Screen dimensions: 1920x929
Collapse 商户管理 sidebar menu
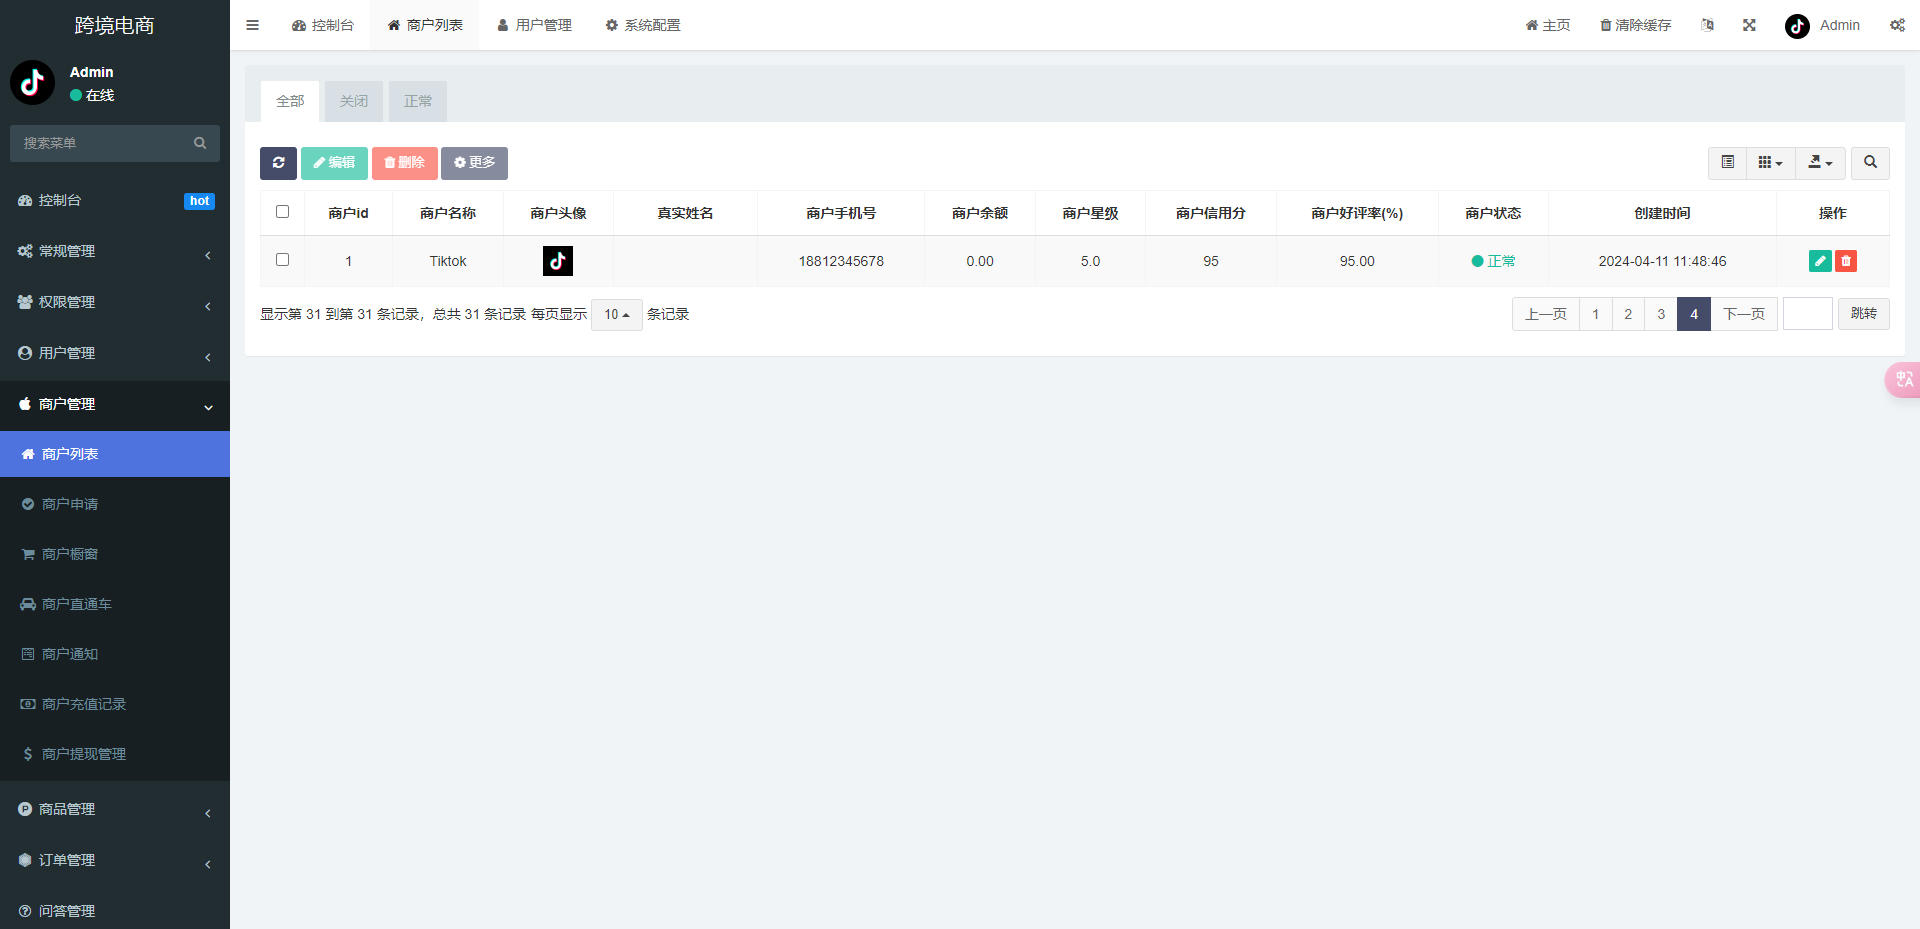click(x=115, y=404)
